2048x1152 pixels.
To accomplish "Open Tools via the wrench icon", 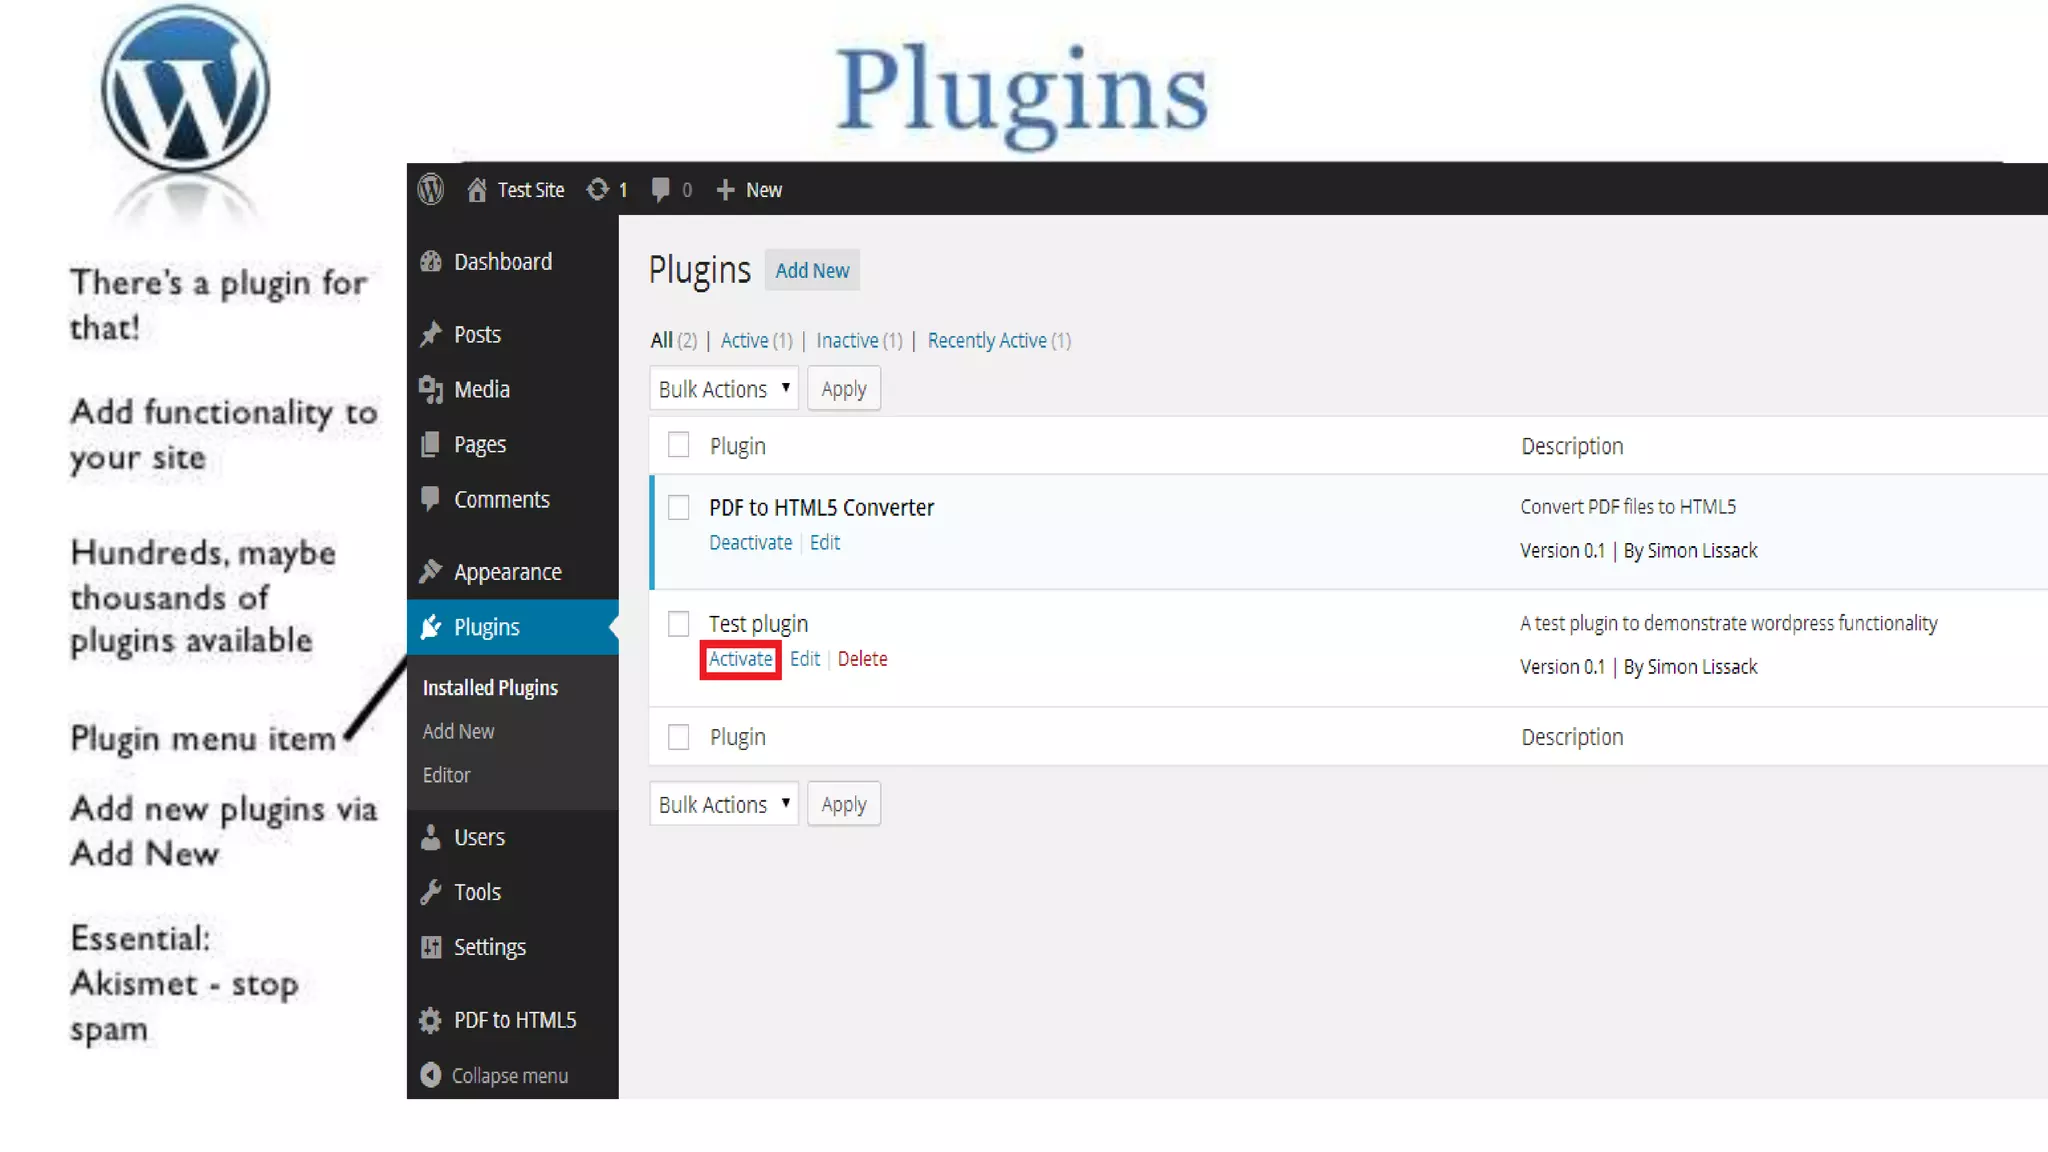I will (x=431, y=892).
